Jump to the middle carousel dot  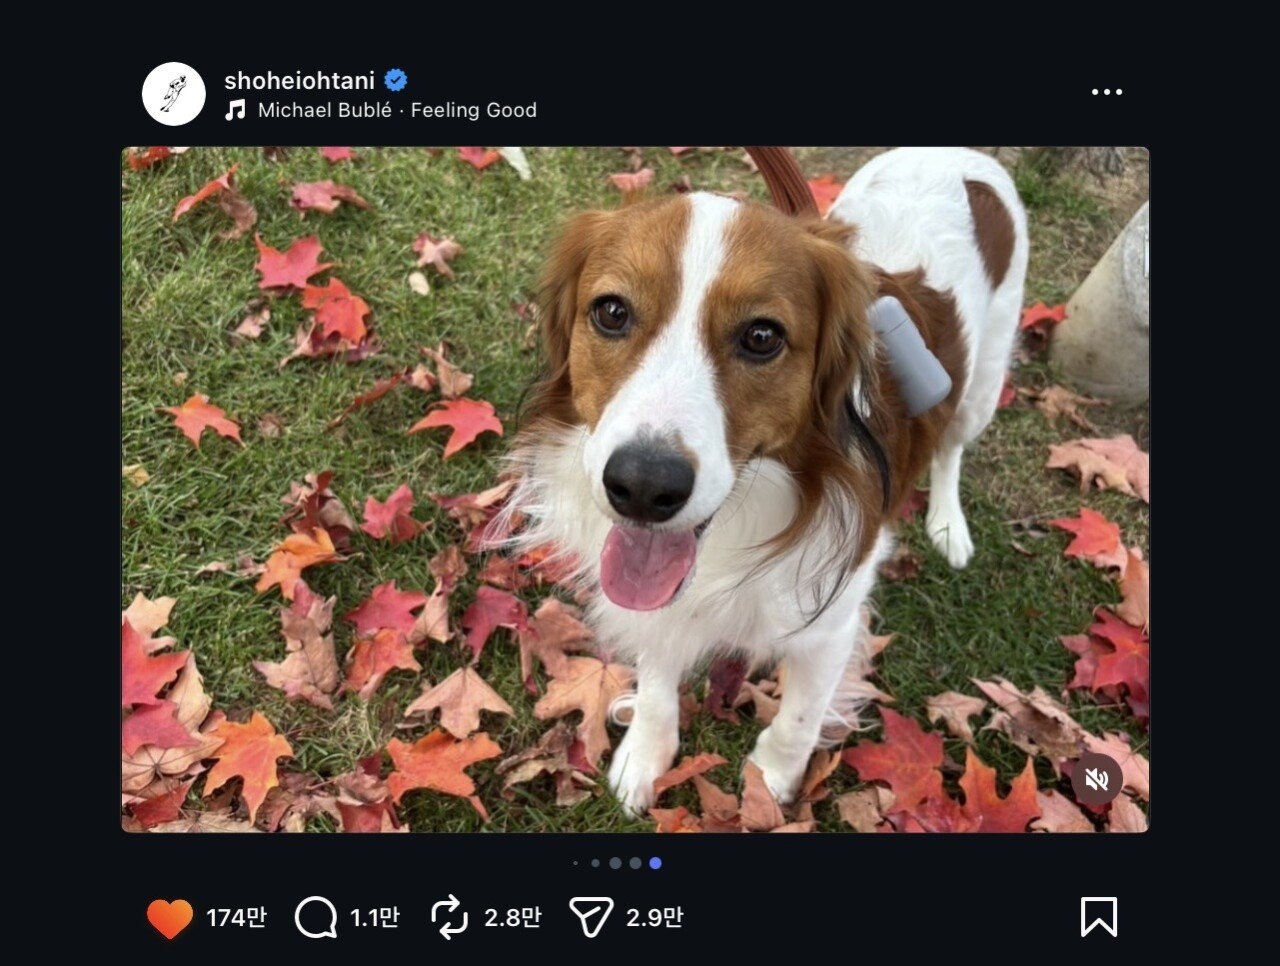coord(615,863)
